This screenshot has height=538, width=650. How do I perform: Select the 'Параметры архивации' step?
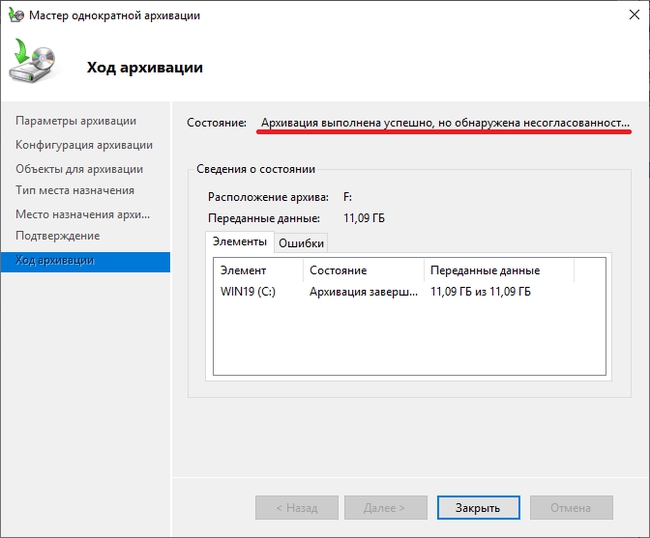[x=76, y=121]
